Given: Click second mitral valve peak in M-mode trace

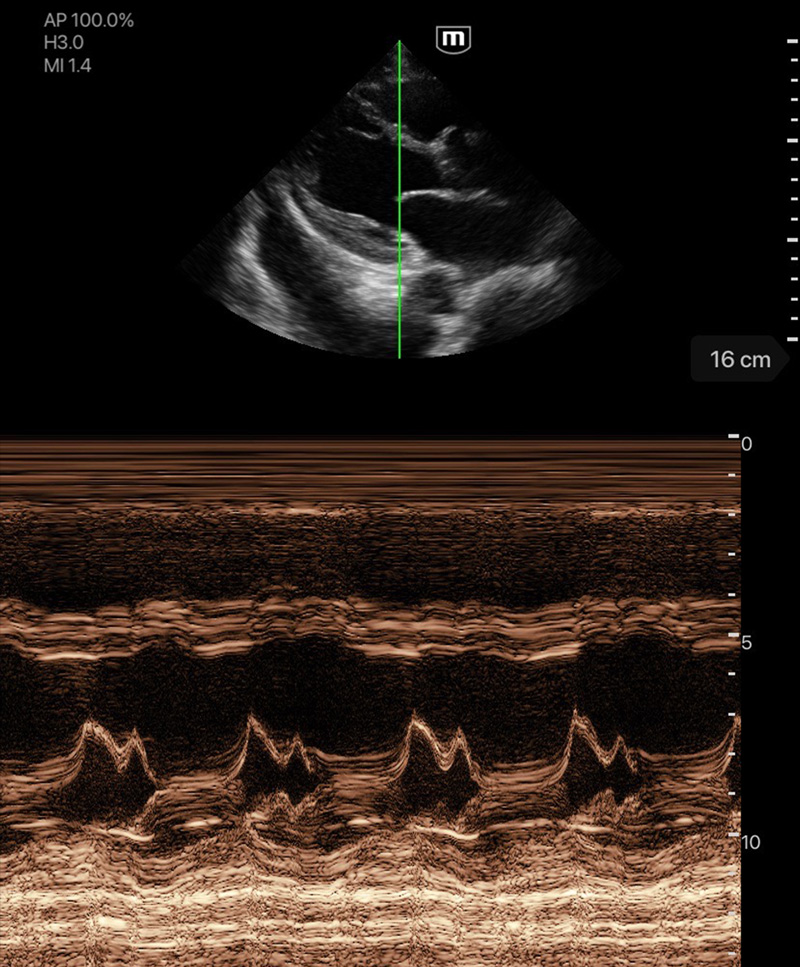Looking at the screenshot, I should 253,720.
